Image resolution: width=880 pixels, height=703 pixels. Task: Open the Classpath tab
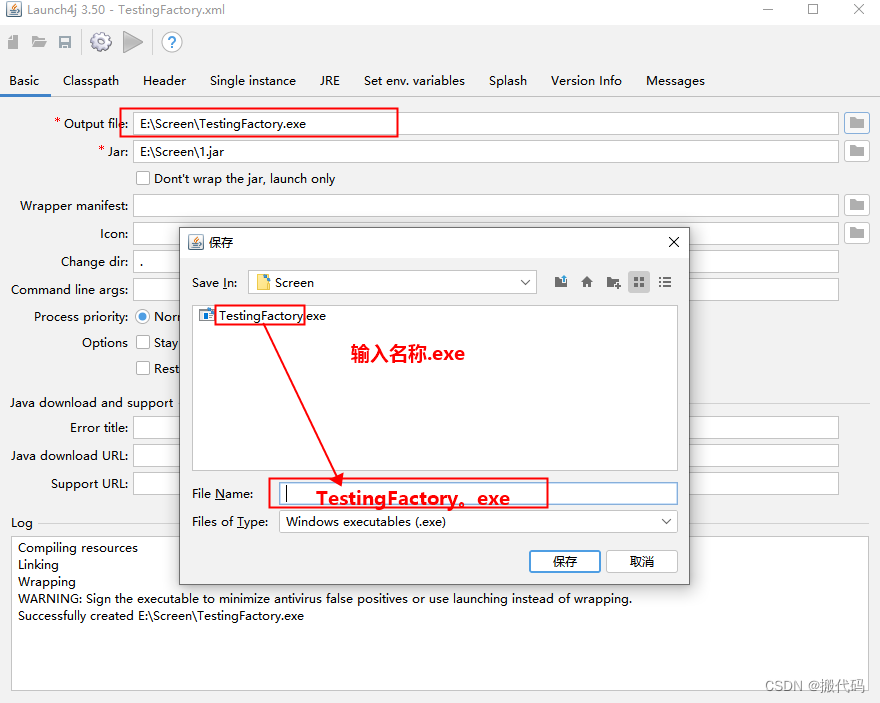(x=91, y=81)
